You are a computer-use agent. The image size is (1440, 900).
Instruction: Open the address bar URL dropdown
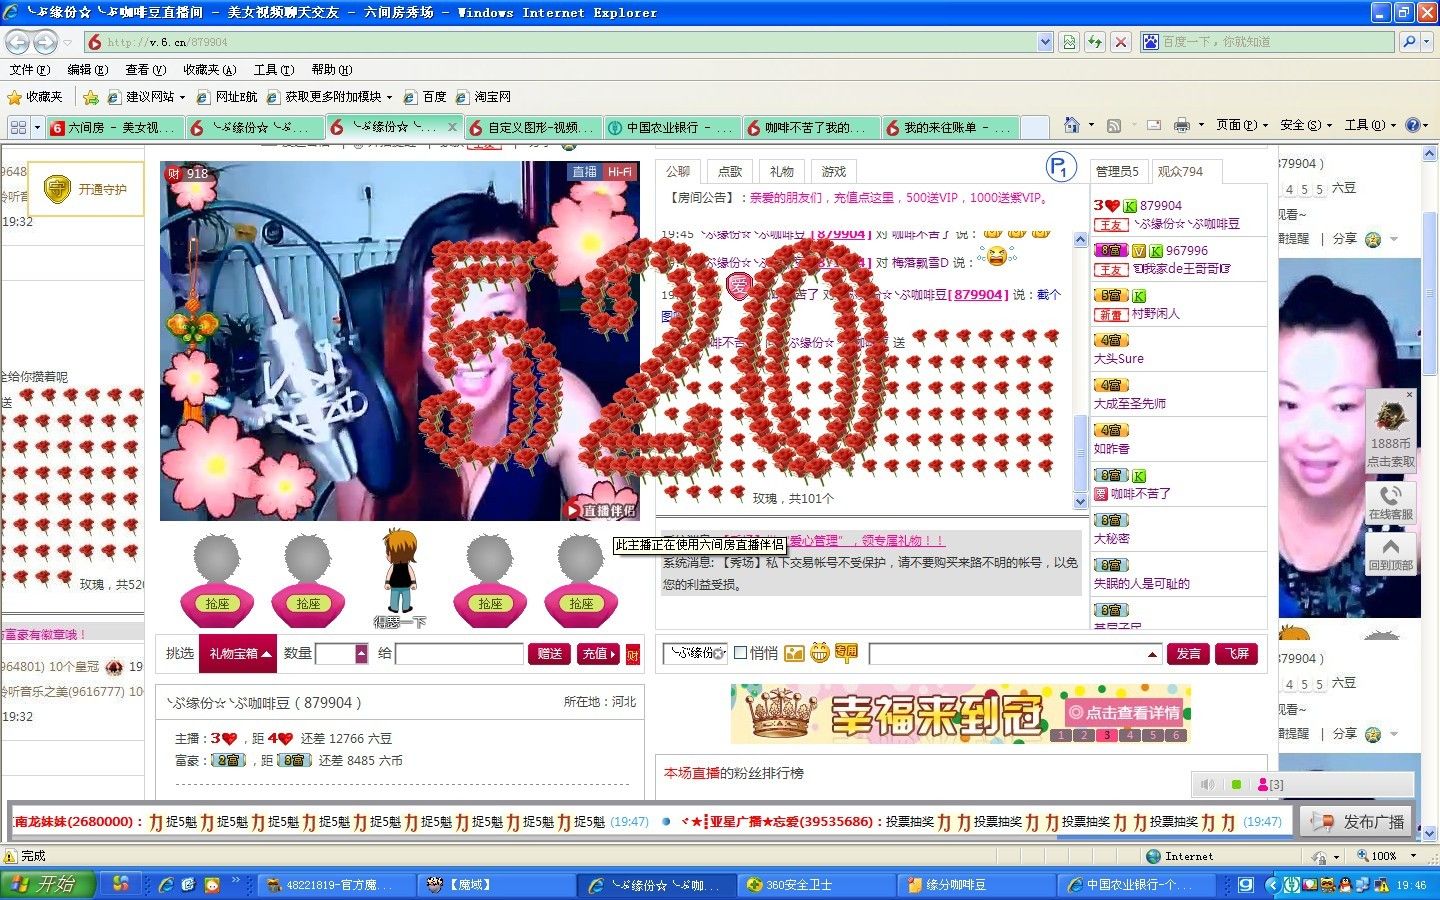coord(1045,42)
